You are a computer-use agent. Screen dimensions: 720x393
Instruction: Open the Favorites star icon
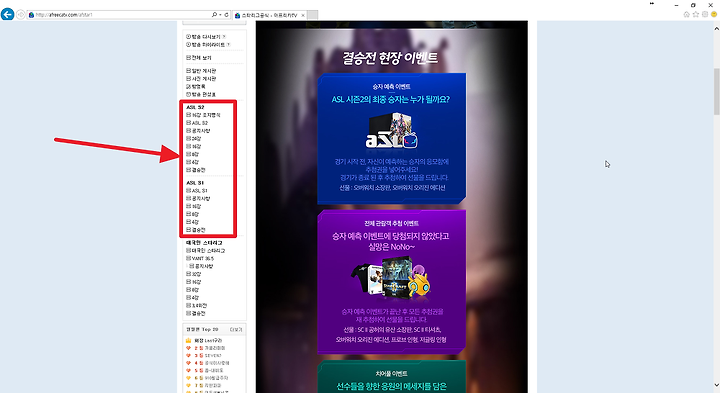(x=696, y=15)
